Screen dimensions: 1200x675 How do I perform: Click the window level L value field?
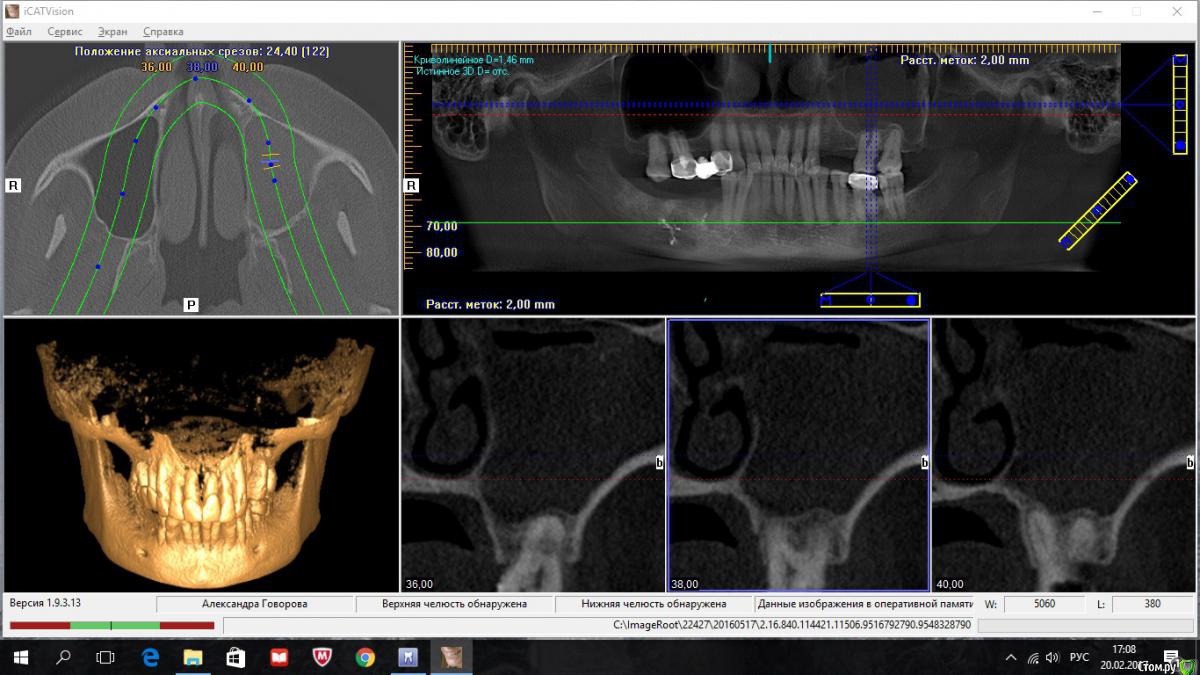[1150, 604]
